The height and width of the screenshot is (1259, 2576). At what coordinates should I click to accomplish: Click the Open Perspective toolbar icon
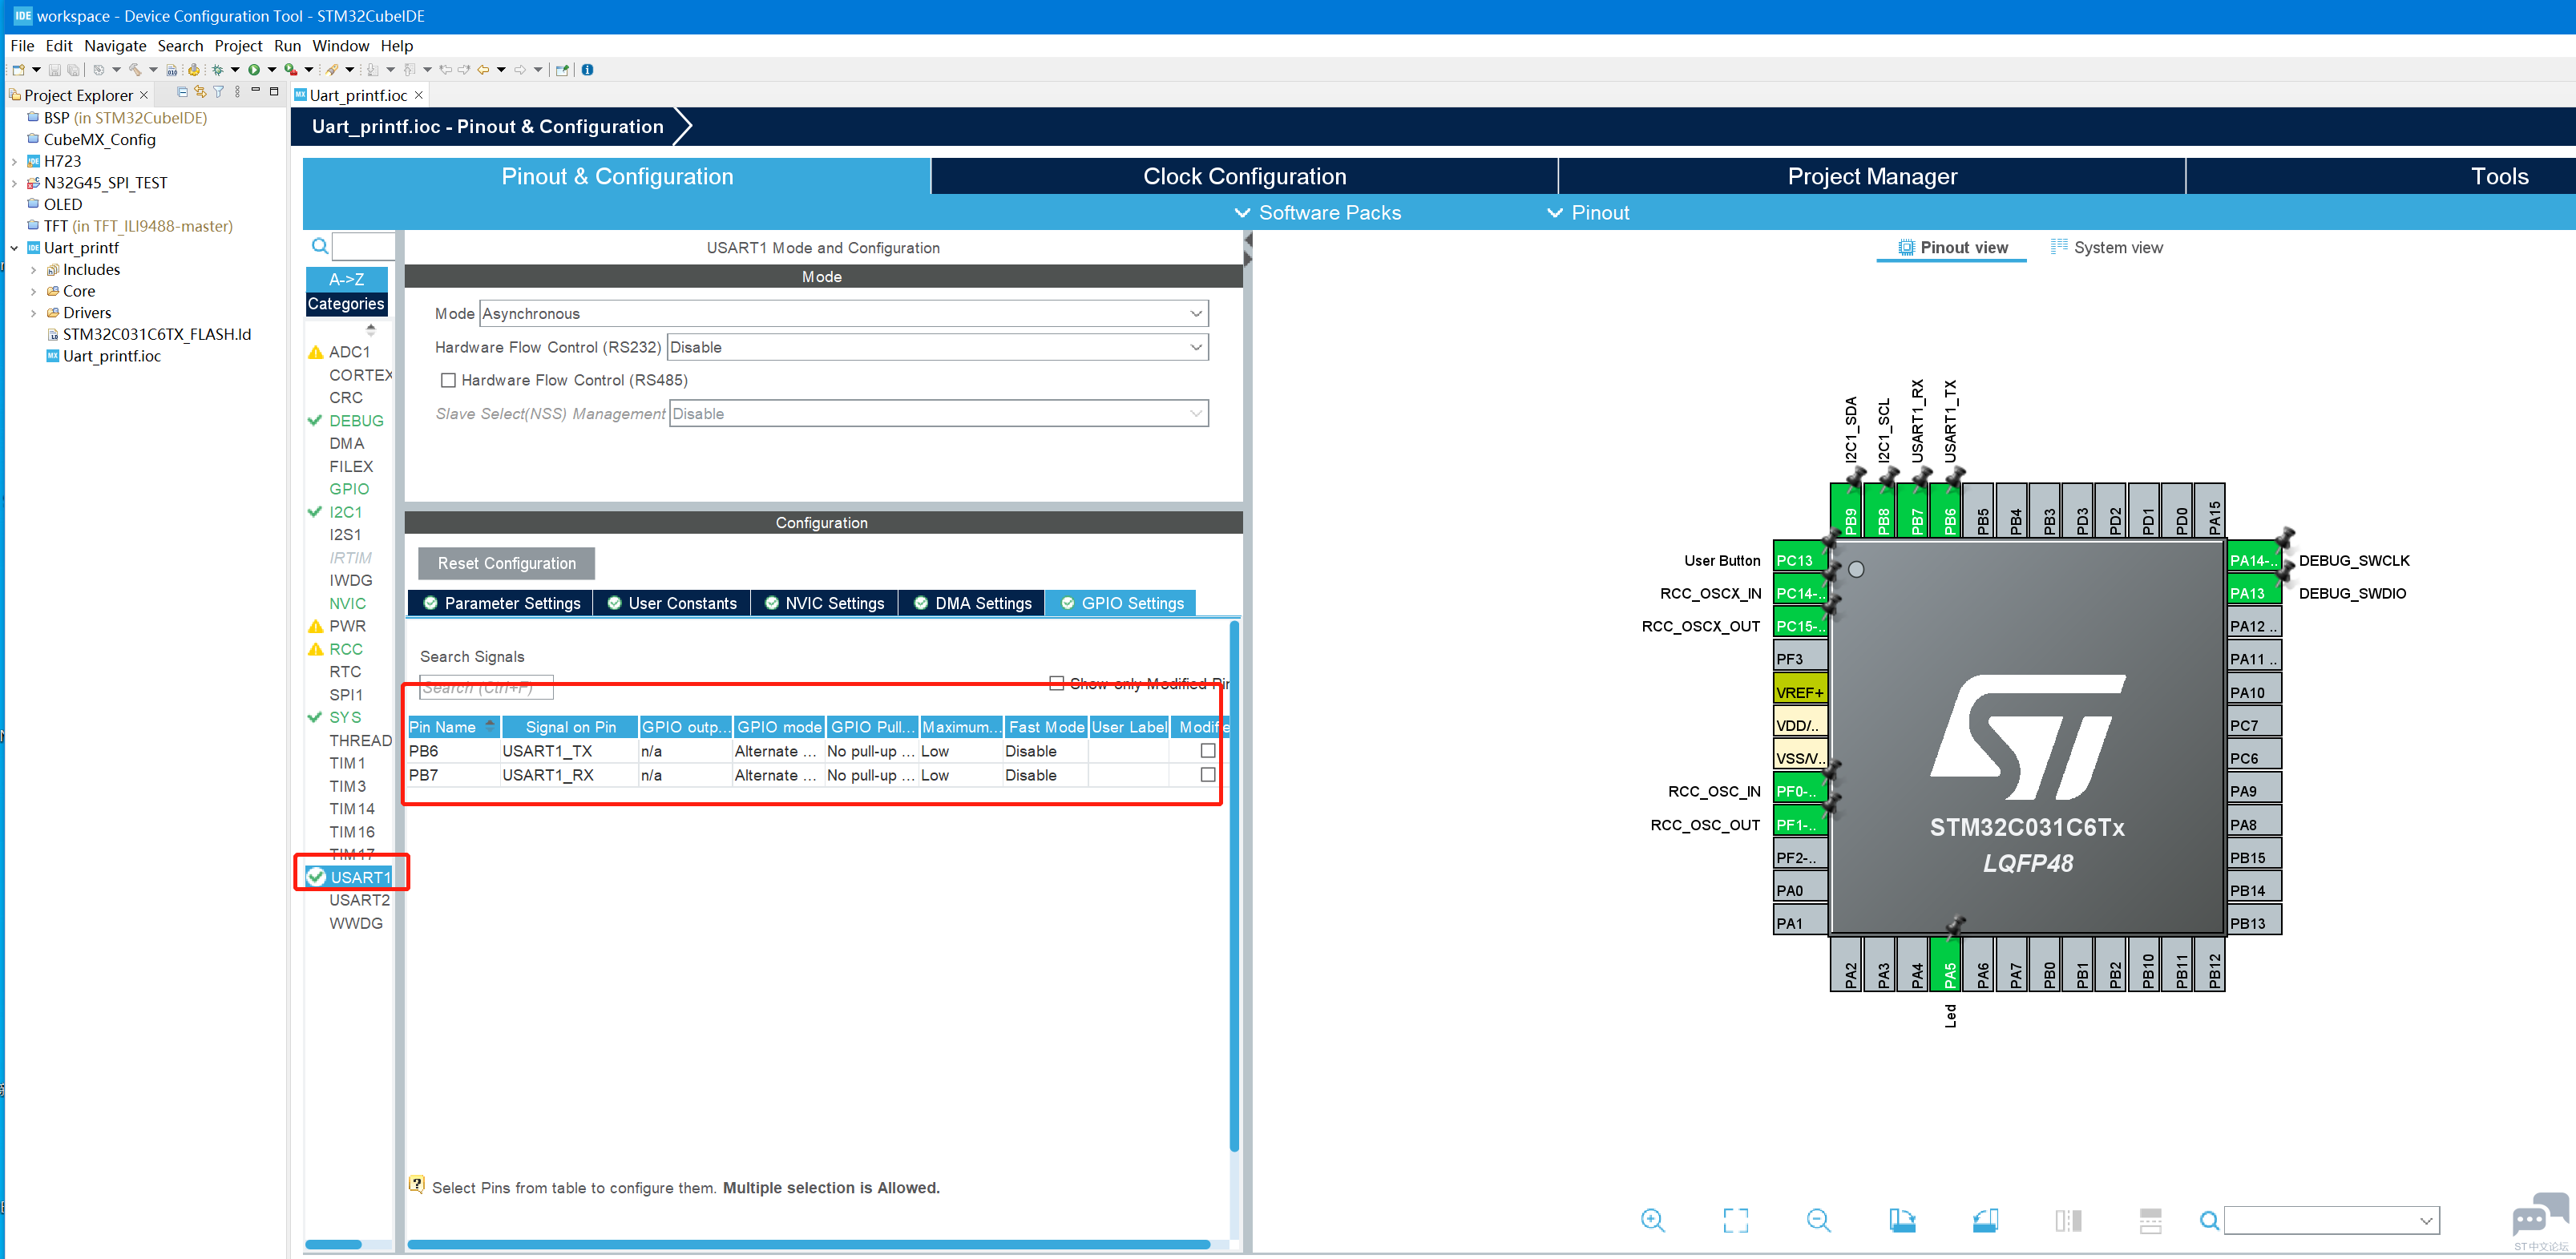562,70
